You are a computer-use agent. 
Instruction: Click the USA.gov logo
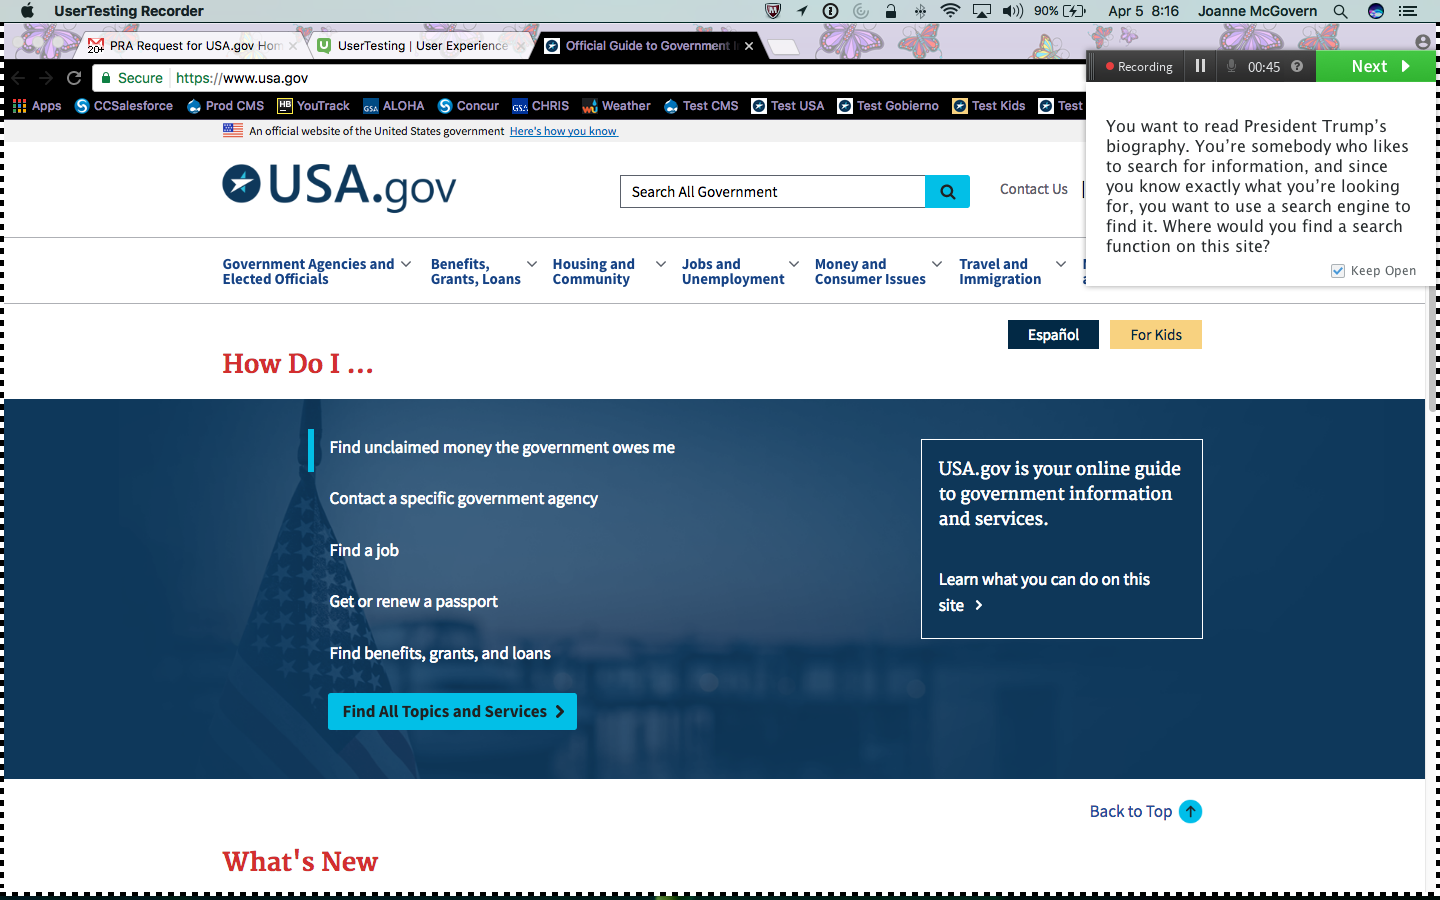[x=339, y=187]
